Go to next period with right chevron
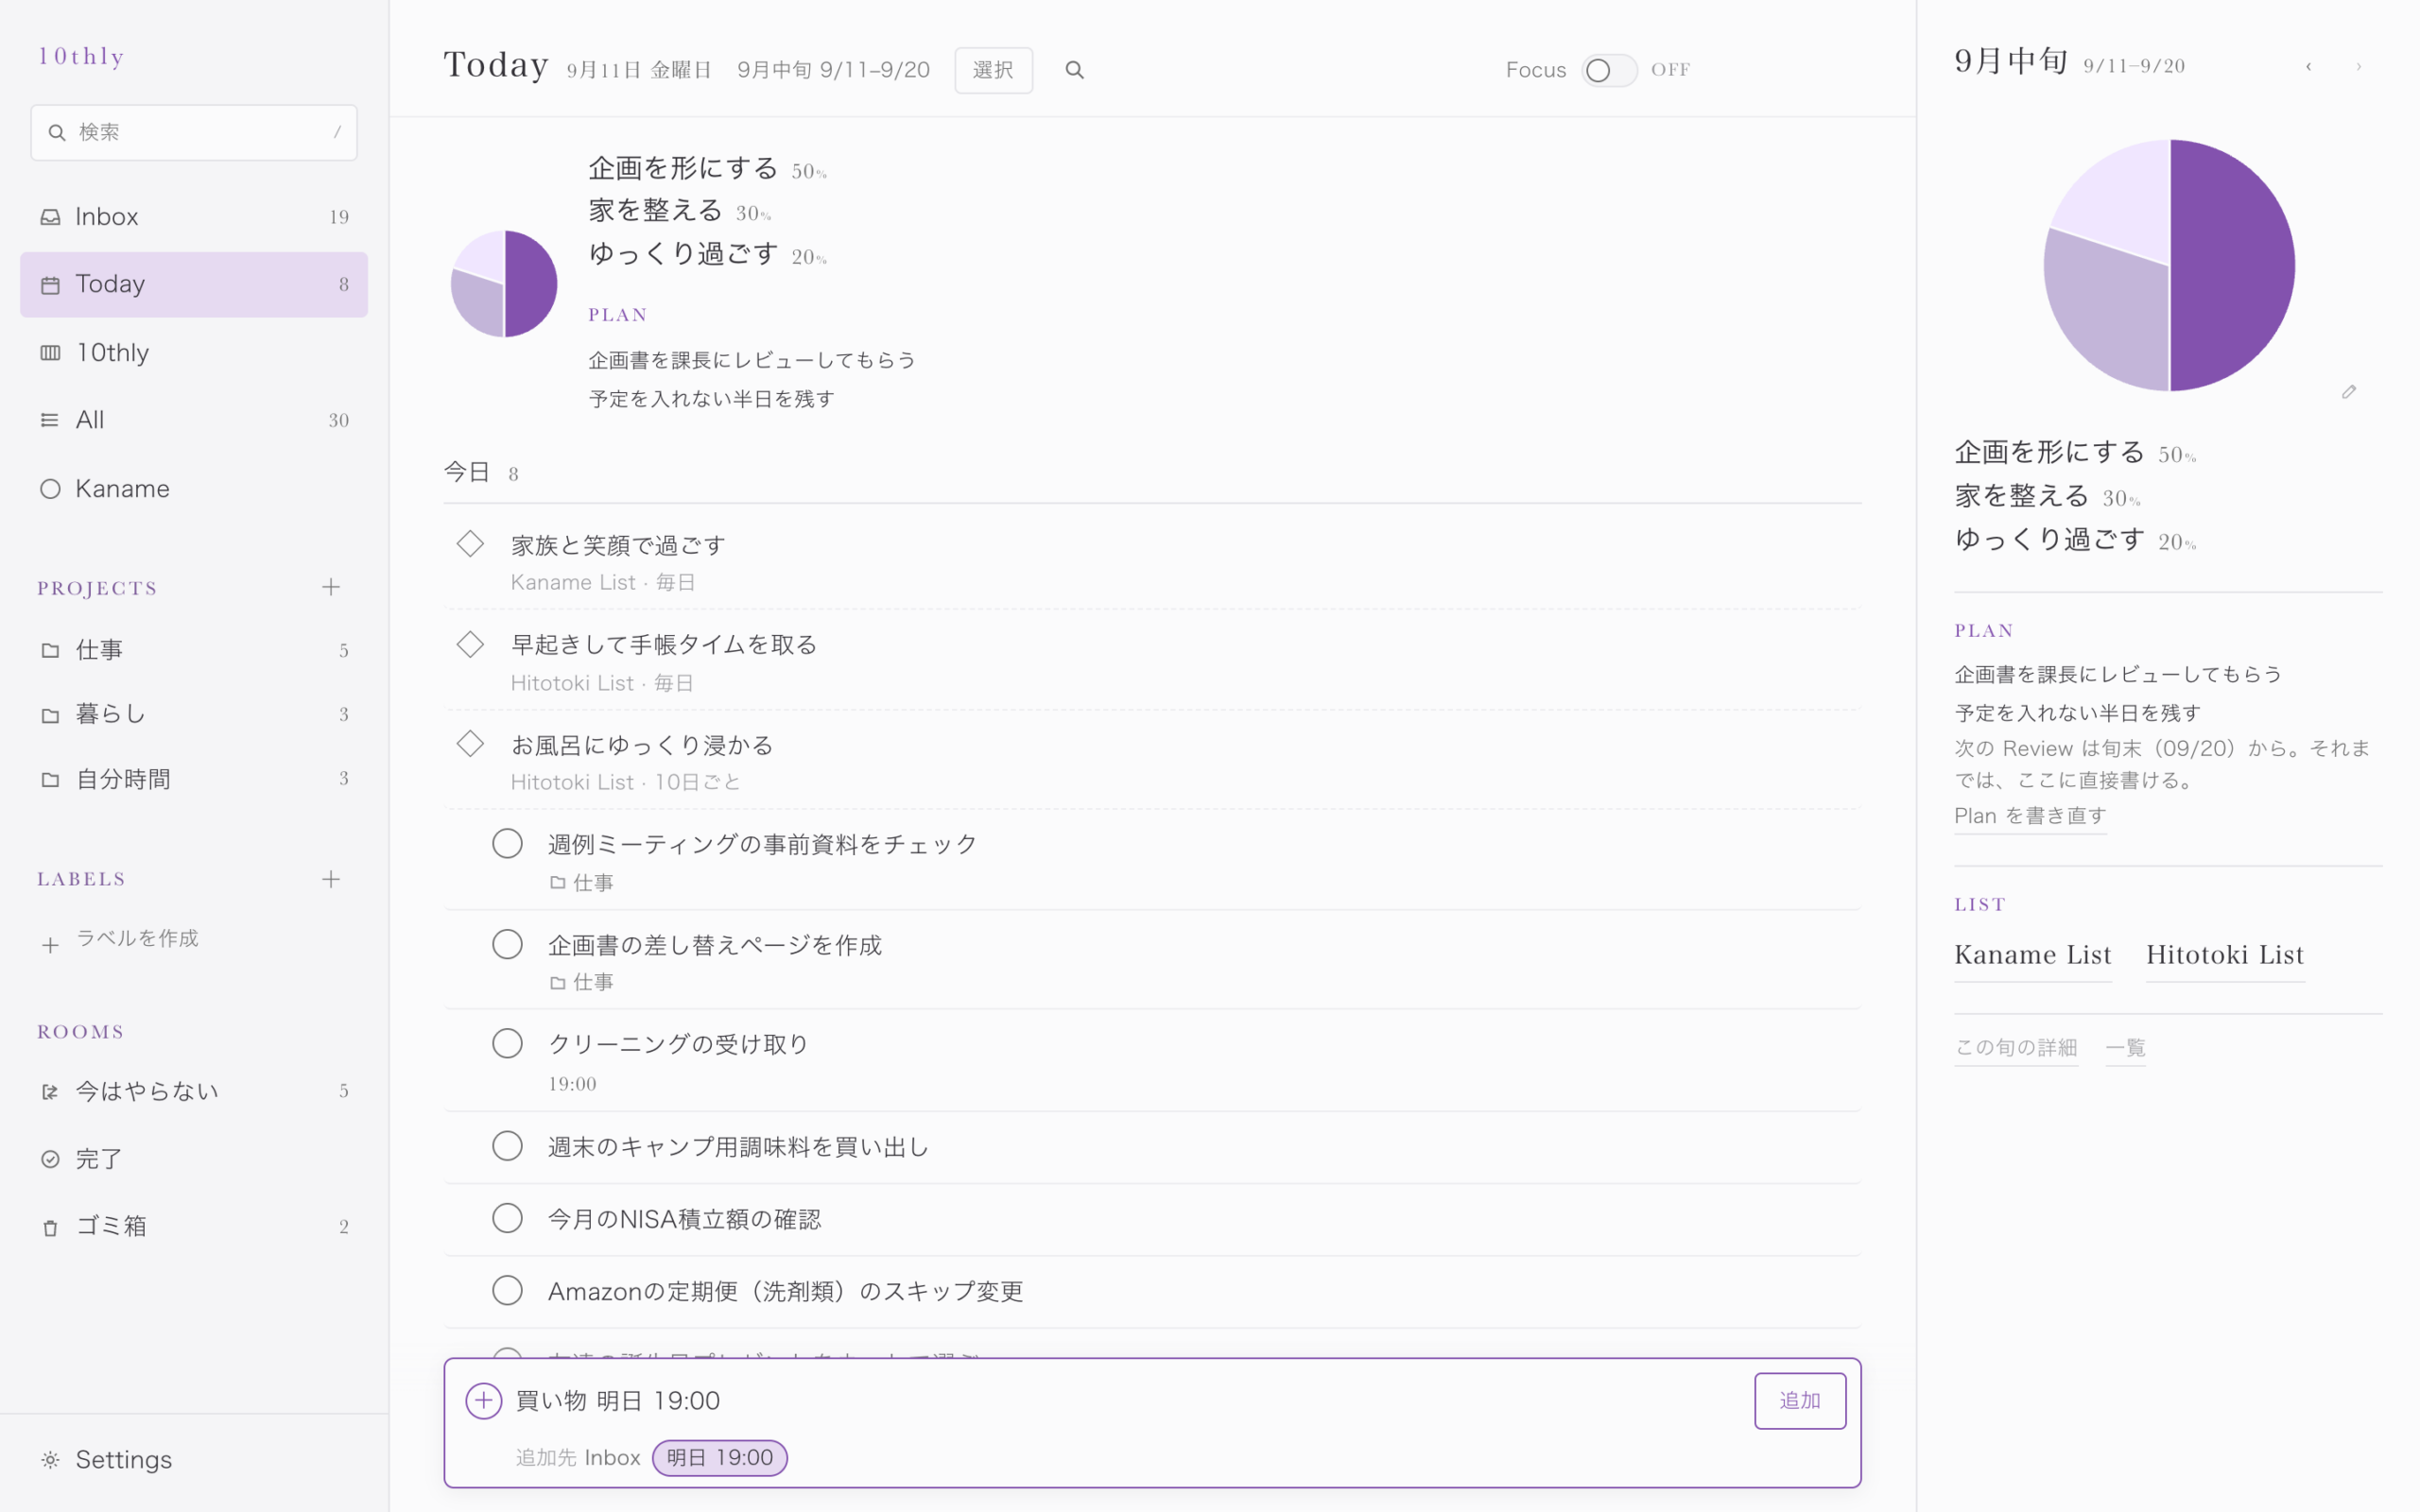The image size is (2420, 1512). 2358,67
